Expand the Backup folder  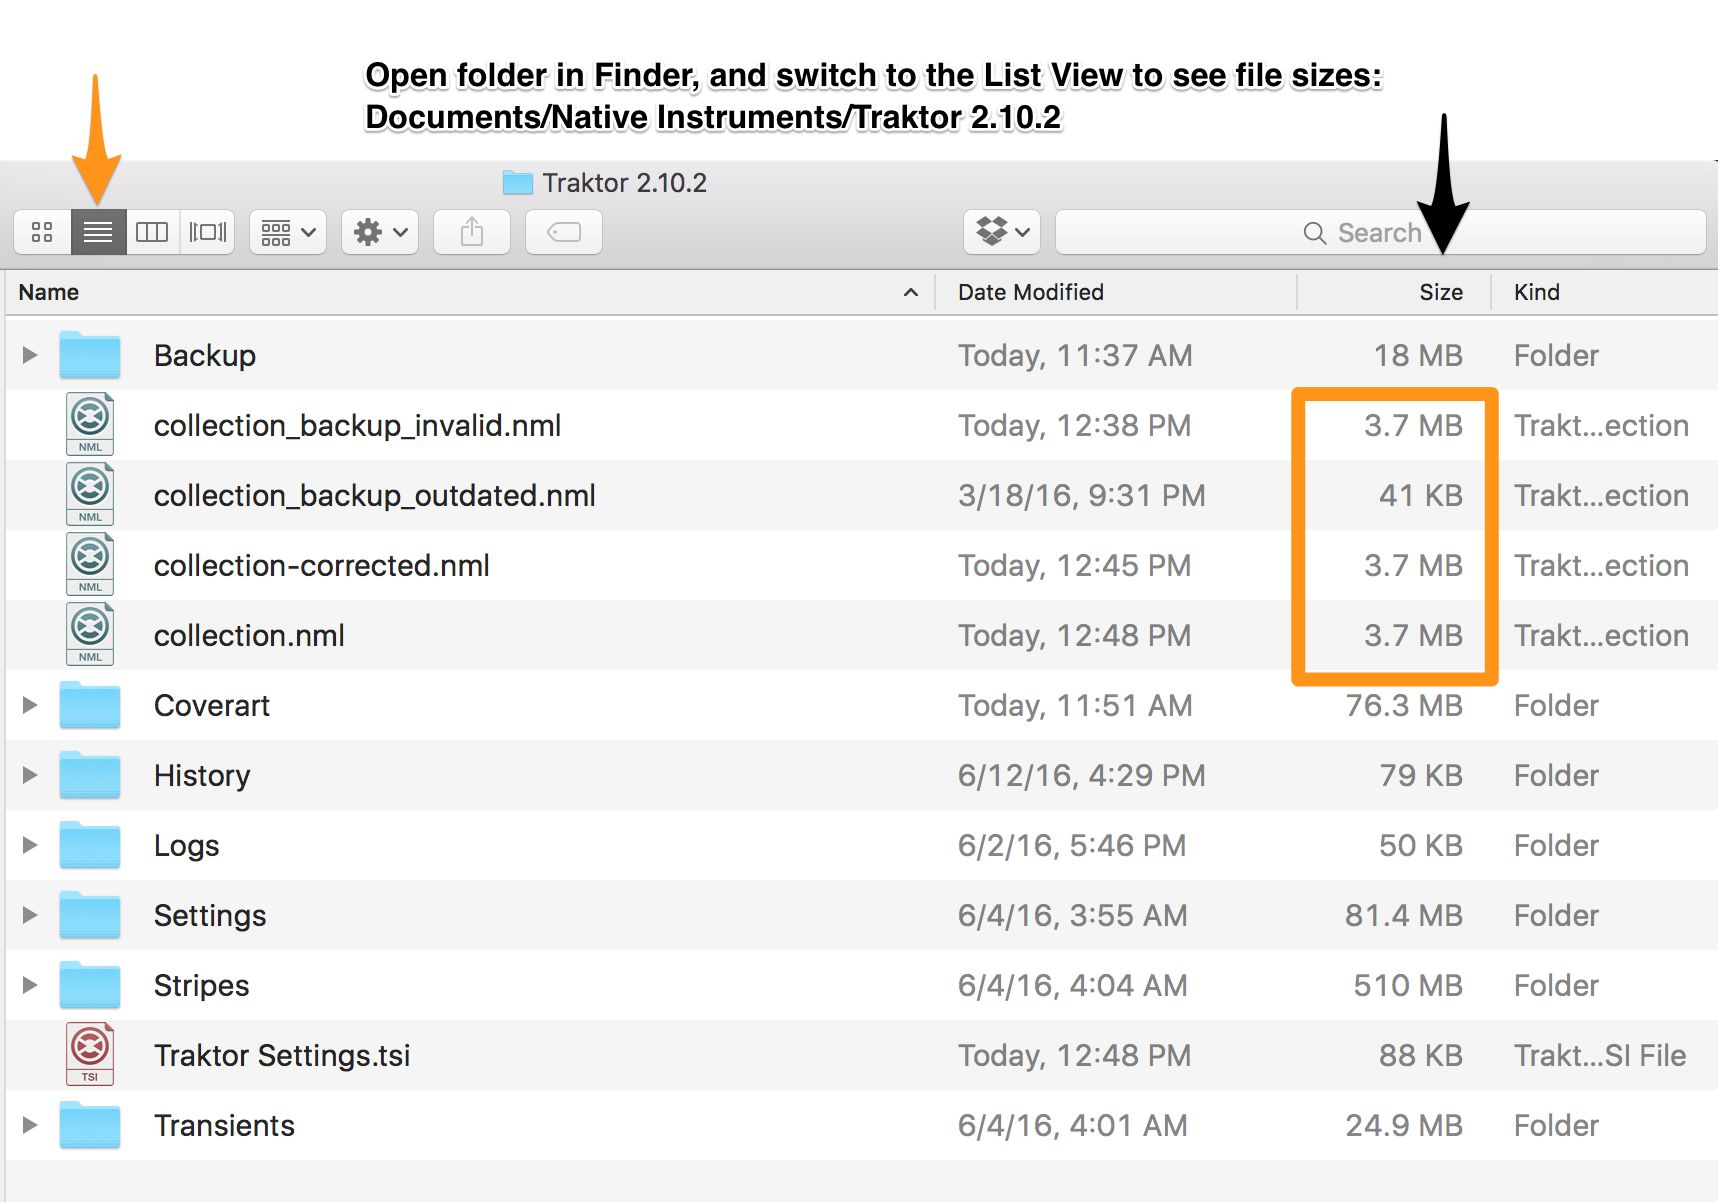tap(30, 355)
